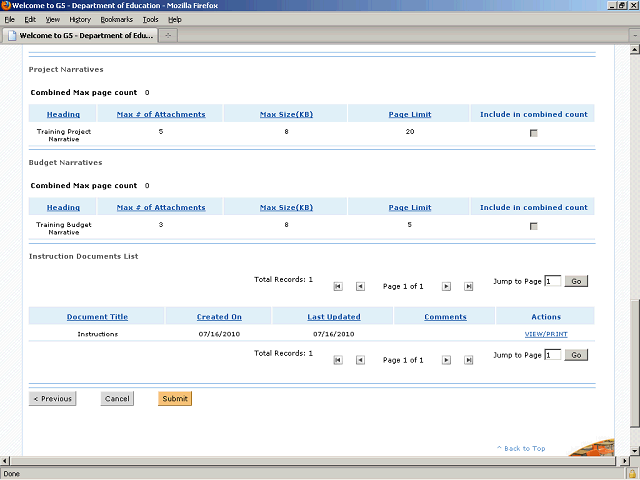
Task: Click last page icon in lower pager
Action: [x=468, y=359]
